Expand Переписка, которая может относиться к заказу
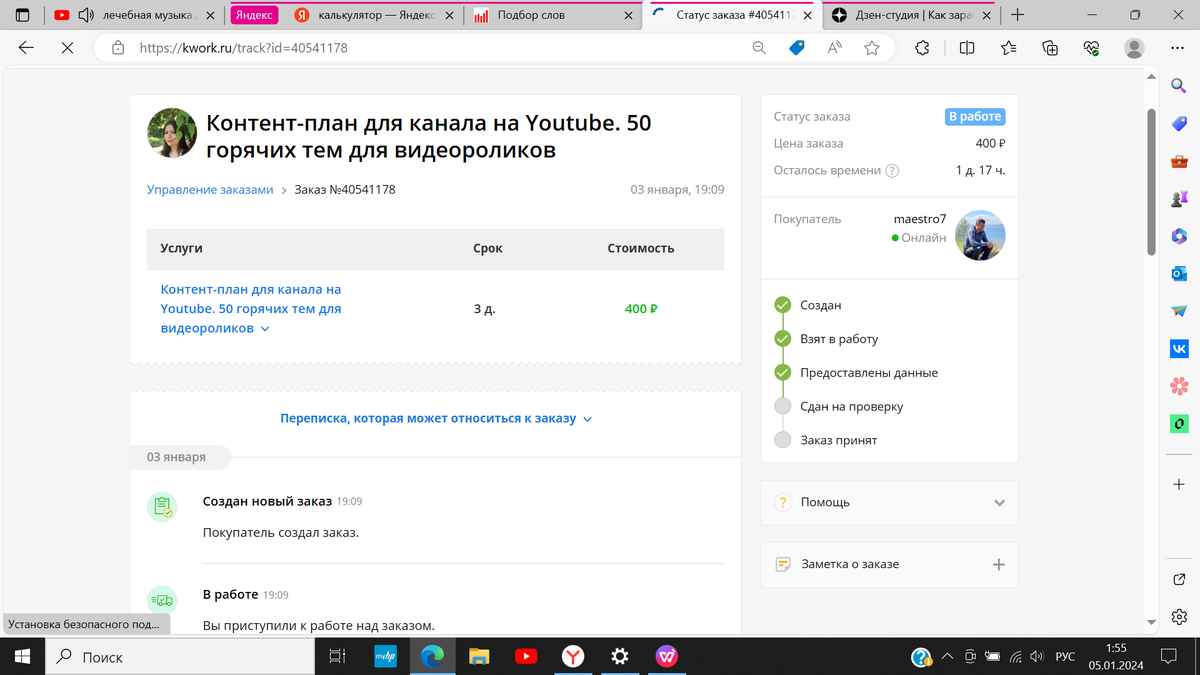This screenshot has width=1200, height=675. click(436, 419)
